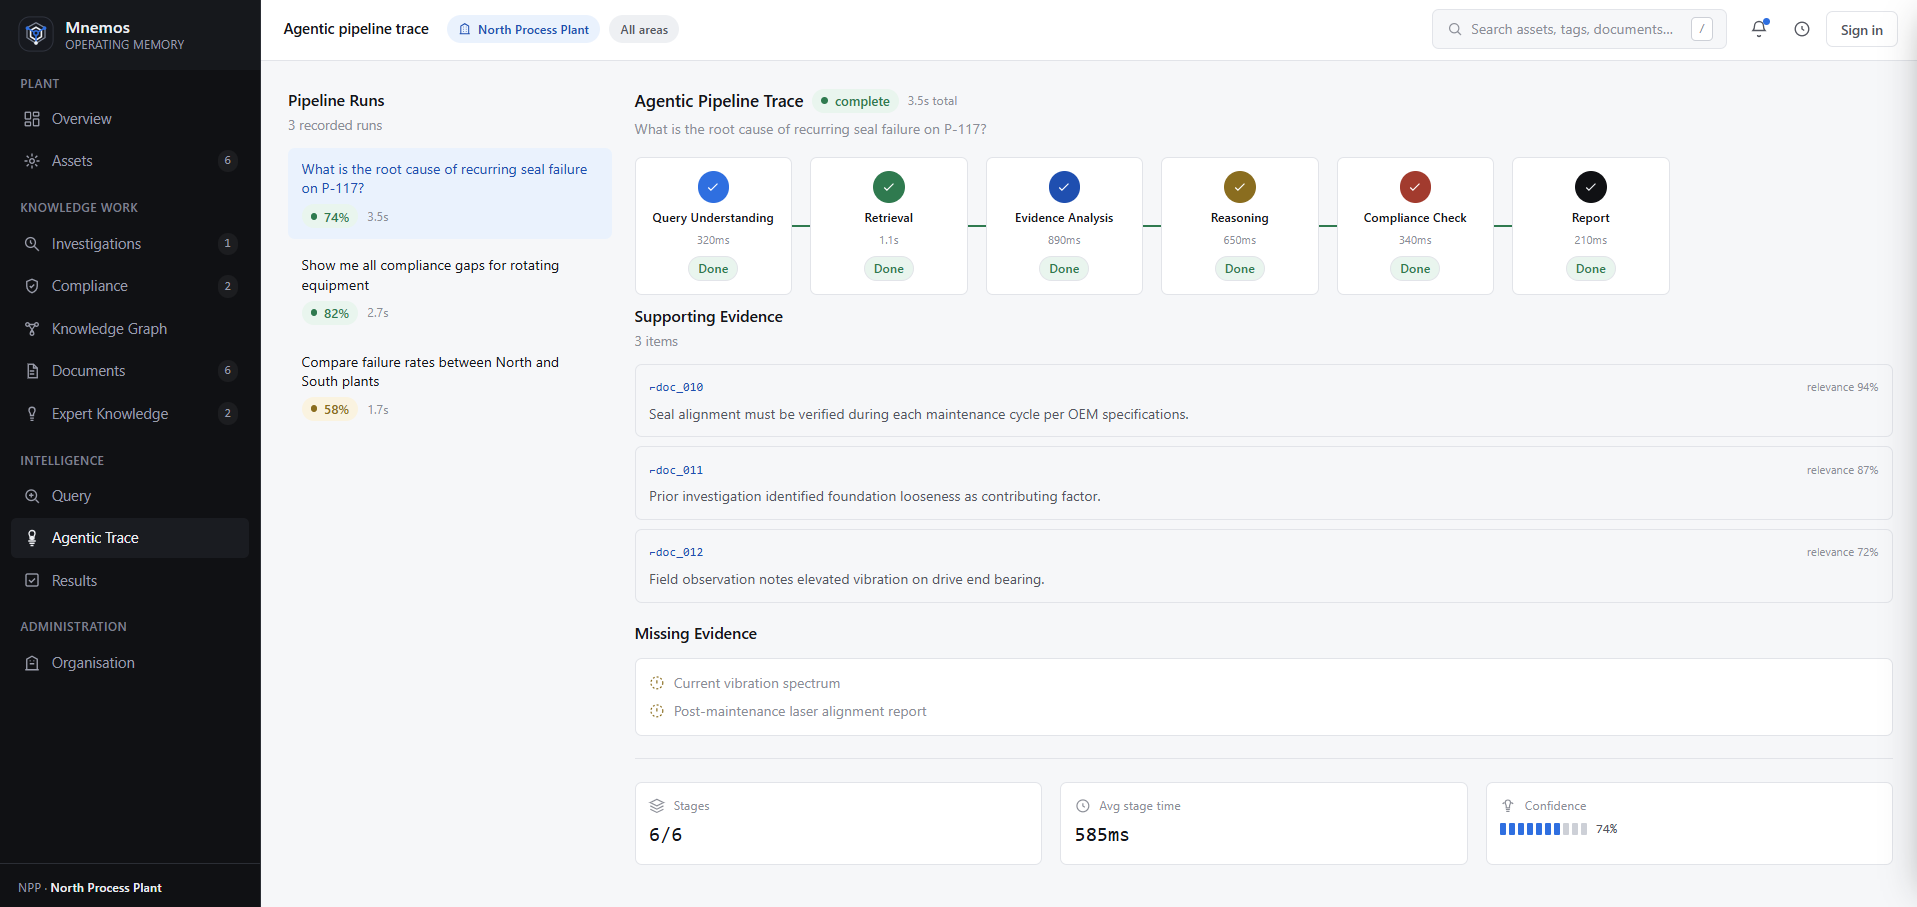Screen dimensions: 1917x907
Task: Open Expert Knowledge from sidebar
Action: pos(130,414)
